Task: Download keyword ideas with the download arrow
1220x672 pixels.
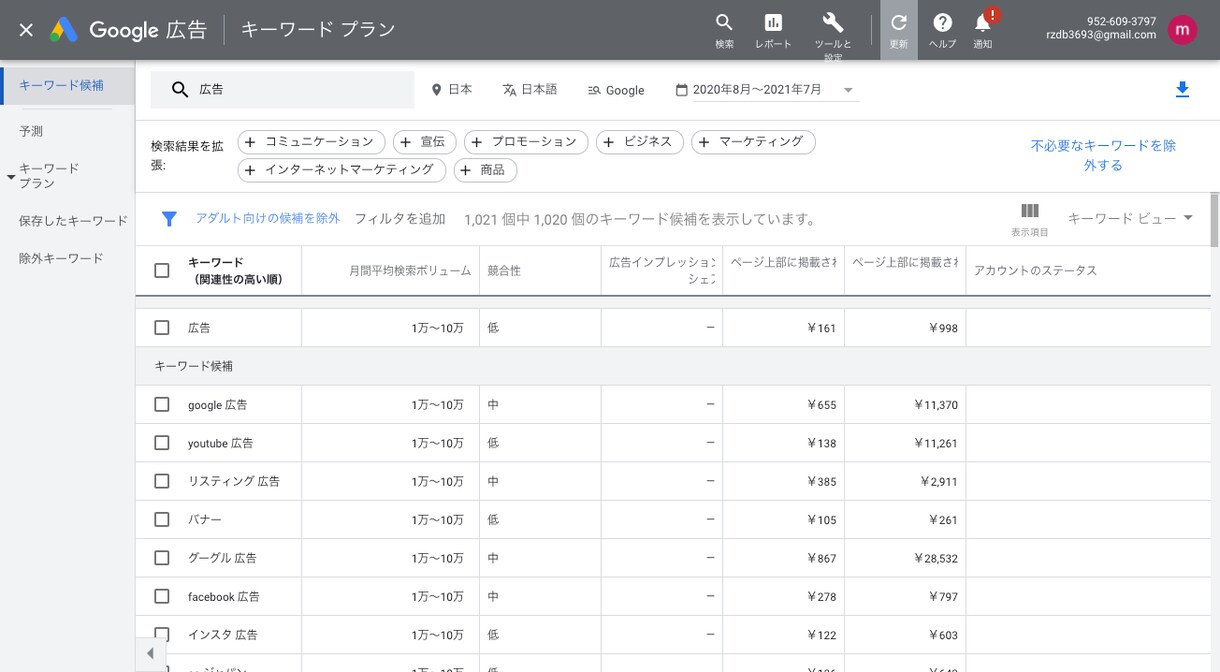Action: 1182,90
